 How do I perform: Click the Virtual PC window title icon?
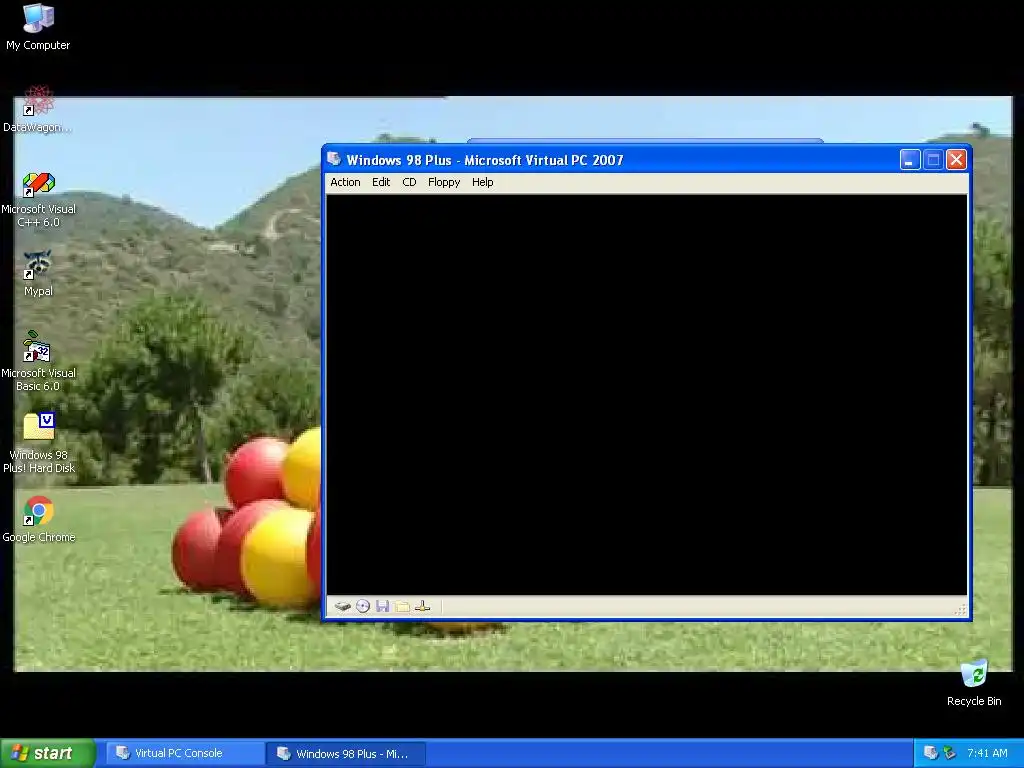334,159
